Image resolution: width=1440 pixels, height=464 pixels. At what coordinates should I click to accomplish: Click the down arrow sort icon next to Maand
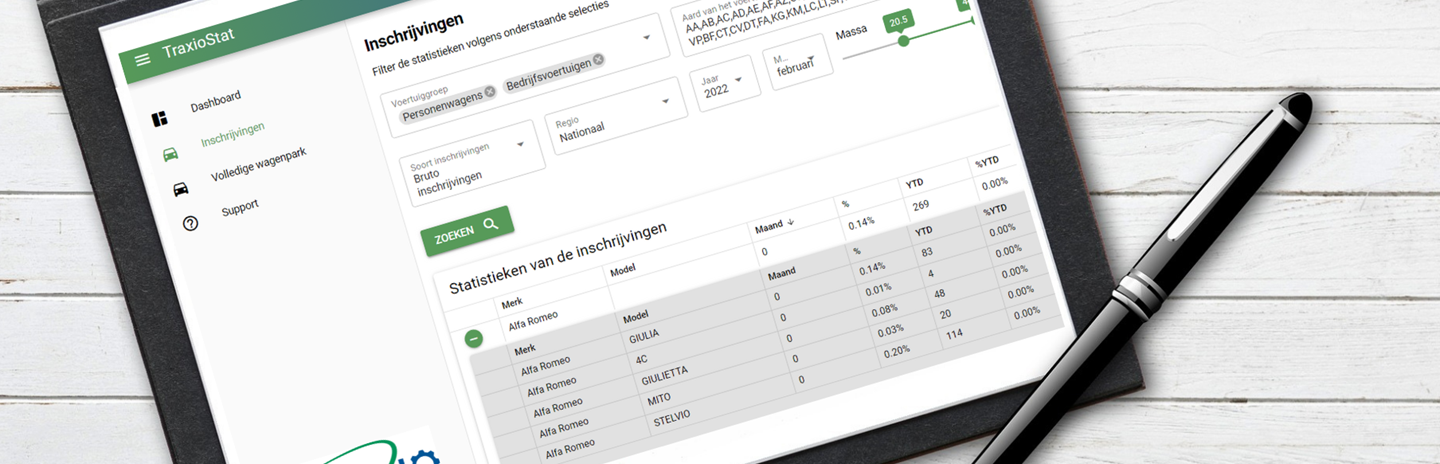790,224
